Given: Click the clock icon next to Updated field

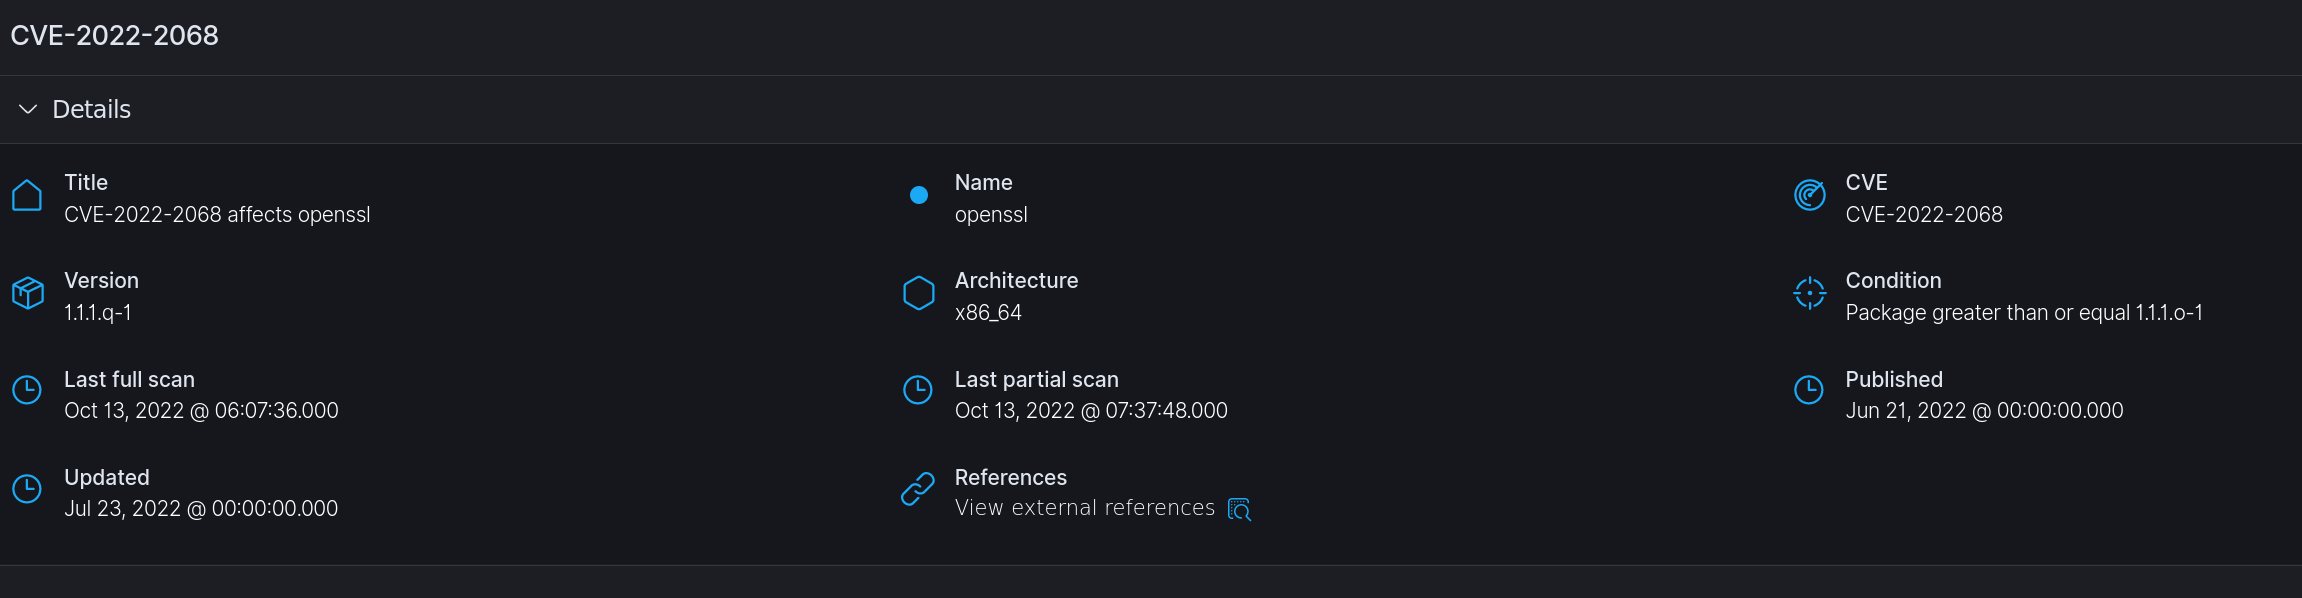Looking at the screenshot, I should point(26,488).
